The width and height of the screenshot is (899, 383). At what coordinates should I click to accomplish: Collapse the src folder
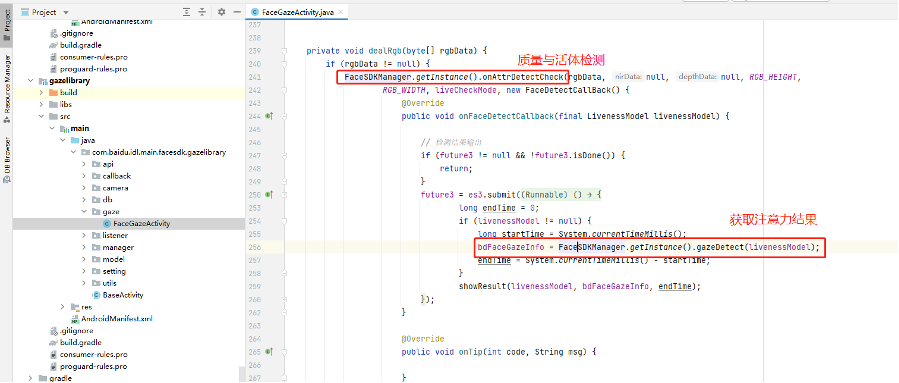pos(41,116)
